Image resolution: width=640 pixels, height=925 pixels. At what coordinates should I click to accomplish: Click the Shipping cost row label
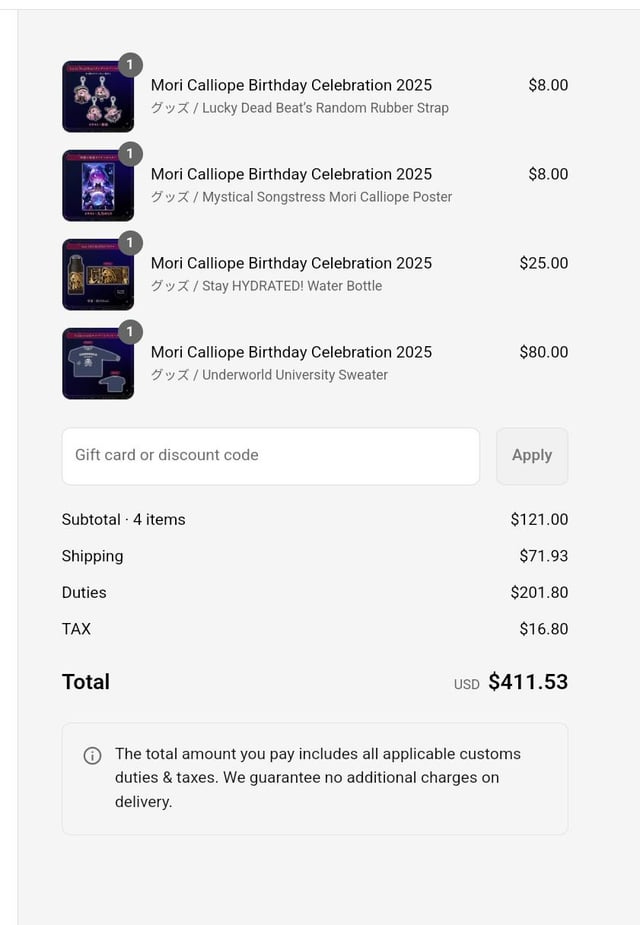[x=92, y=556]
